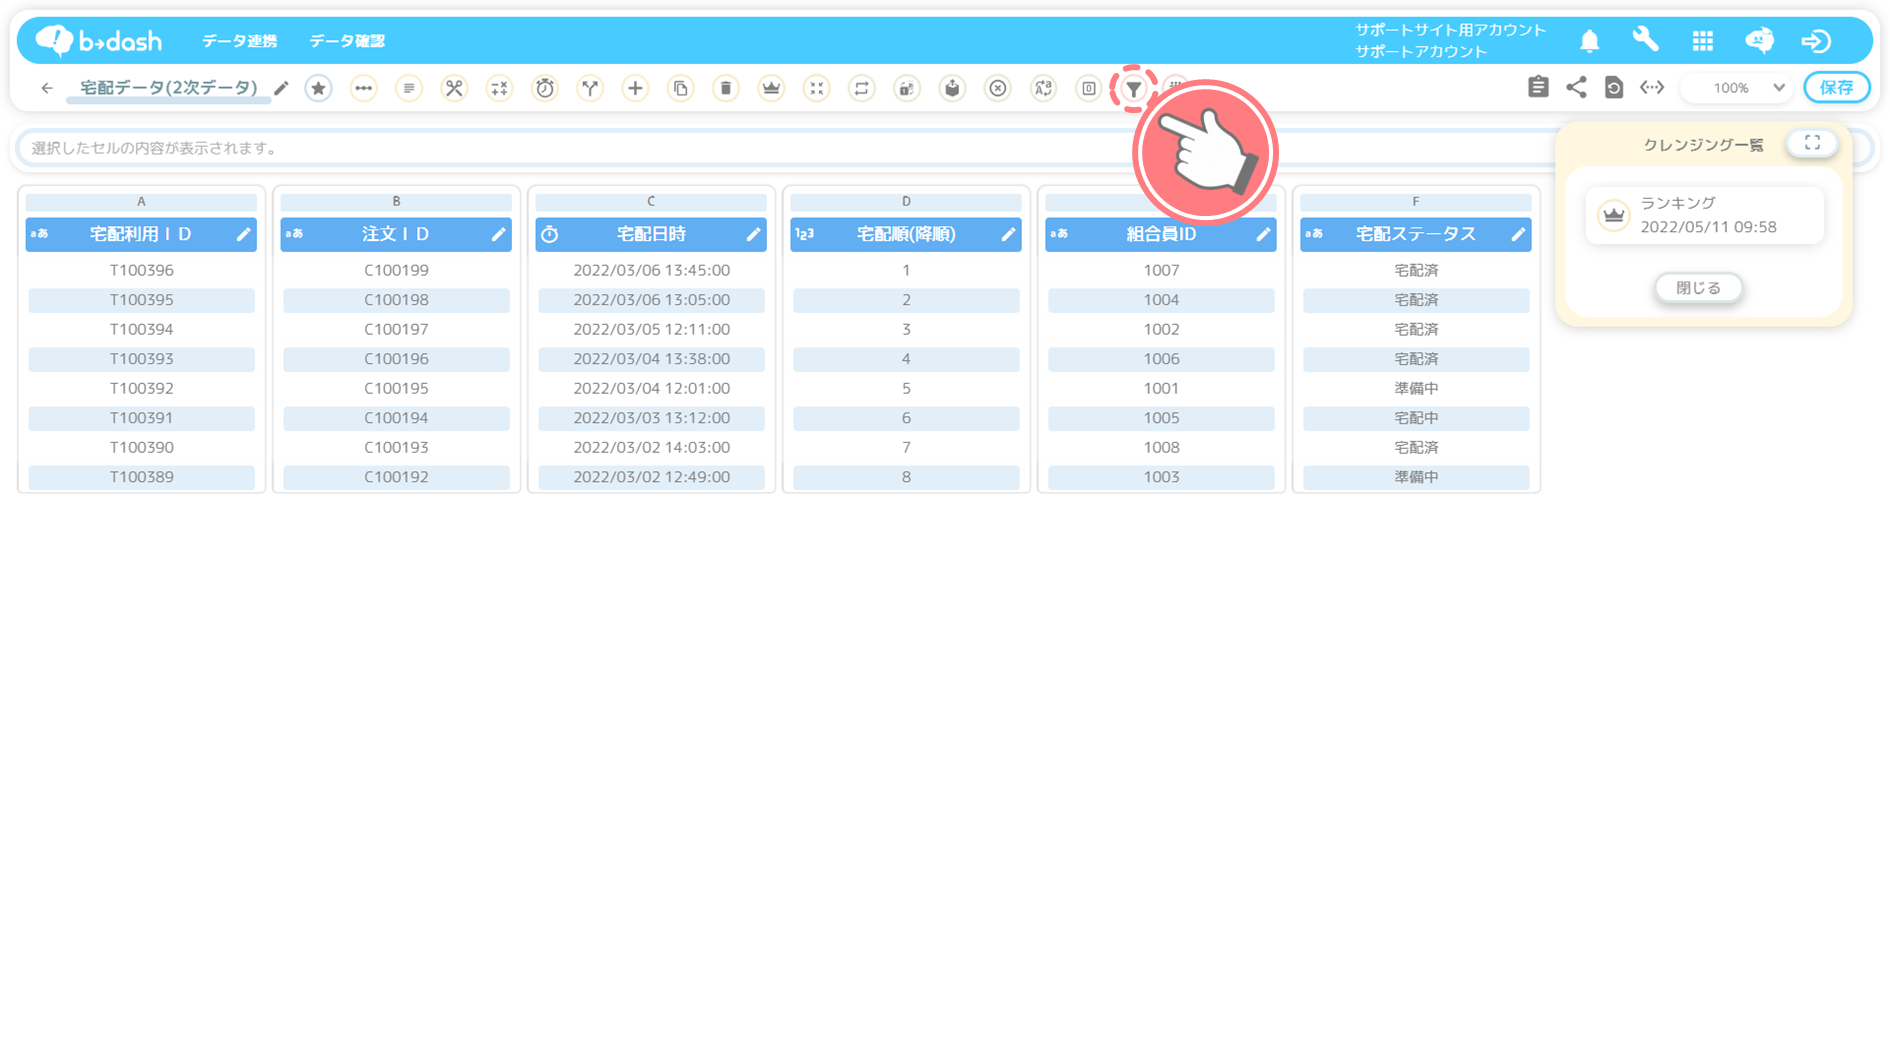Click the three-dots connector toolbar icon
Screen dimensions: 1890x1063
point(364,88)
